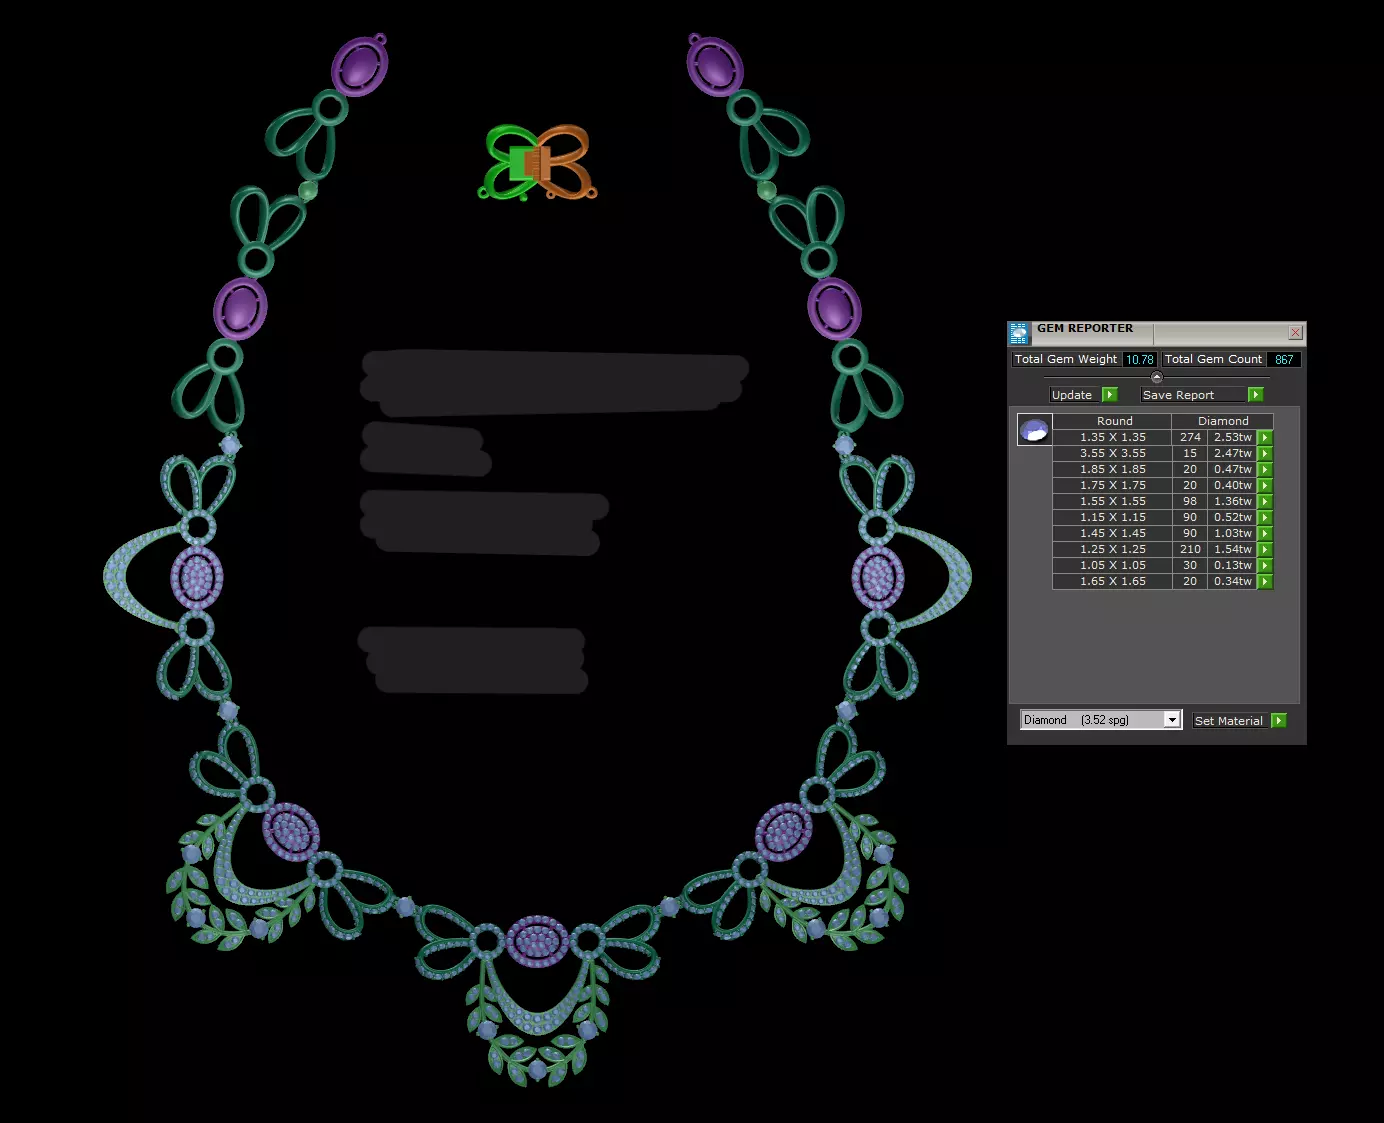Click the Total Gem Weight value 10.78
Viewport: 1384px width, 1123px height.
1140,360
